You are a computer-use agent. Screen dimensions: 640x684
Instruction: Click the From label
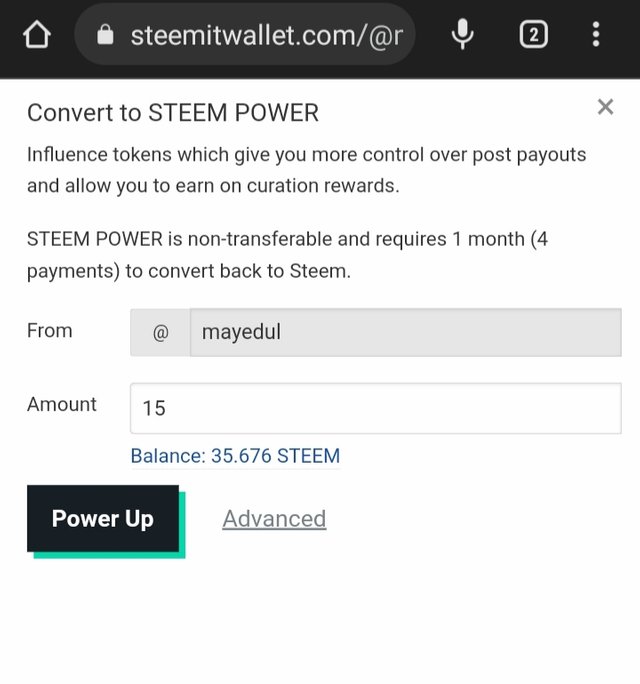(x=50, y=331)
